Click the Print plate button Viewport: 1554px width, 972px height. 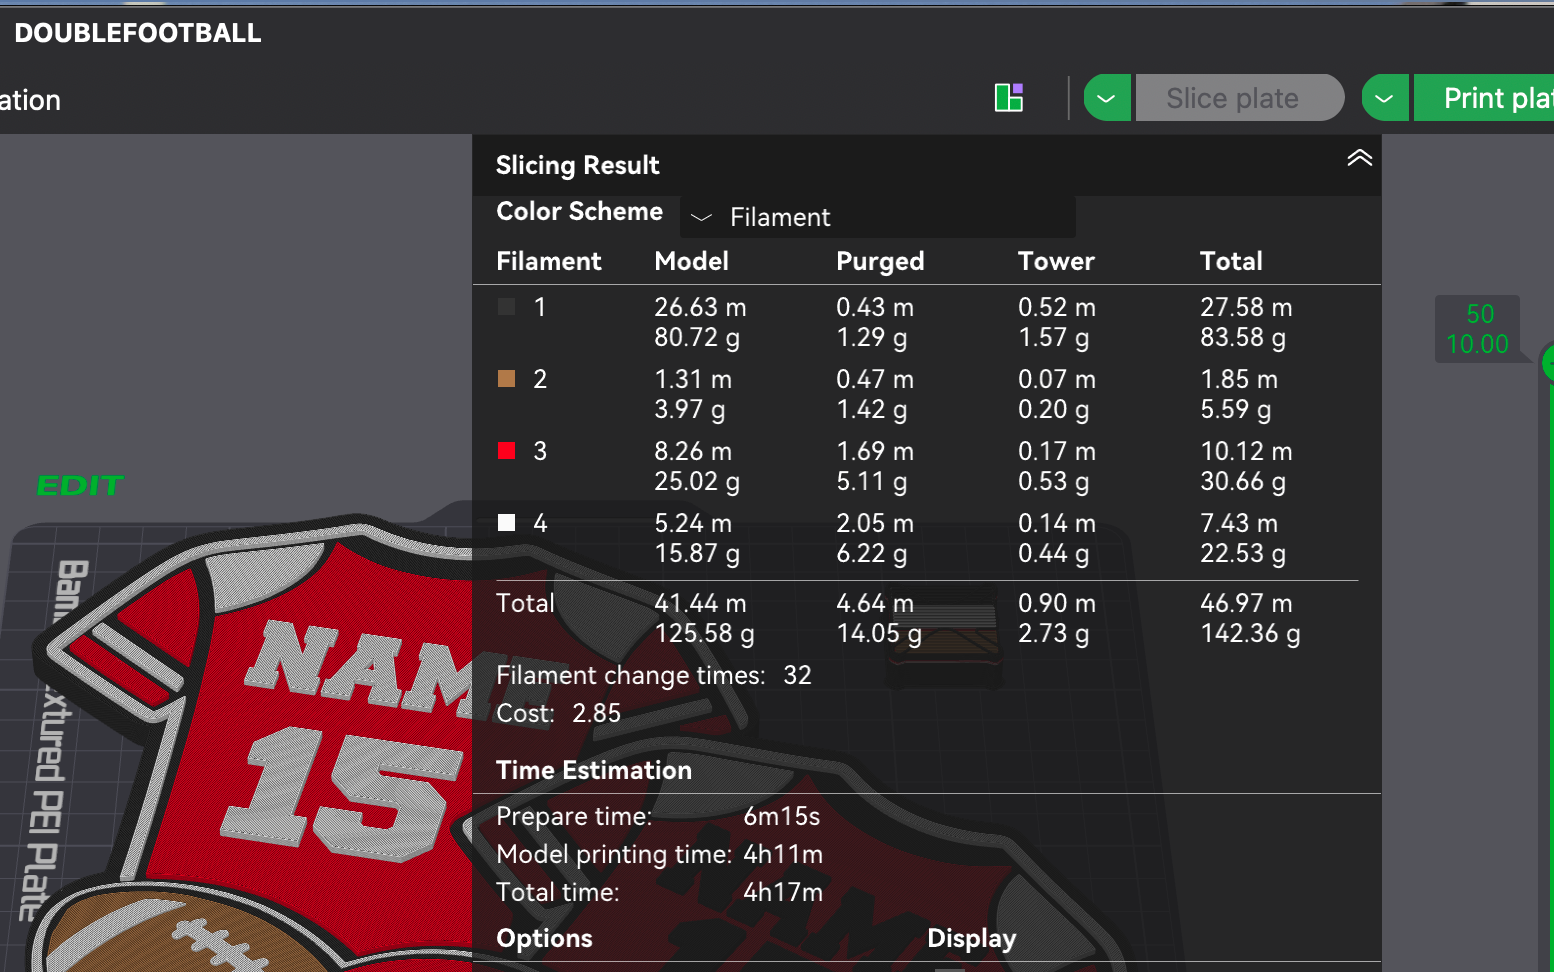point(1484,98)
